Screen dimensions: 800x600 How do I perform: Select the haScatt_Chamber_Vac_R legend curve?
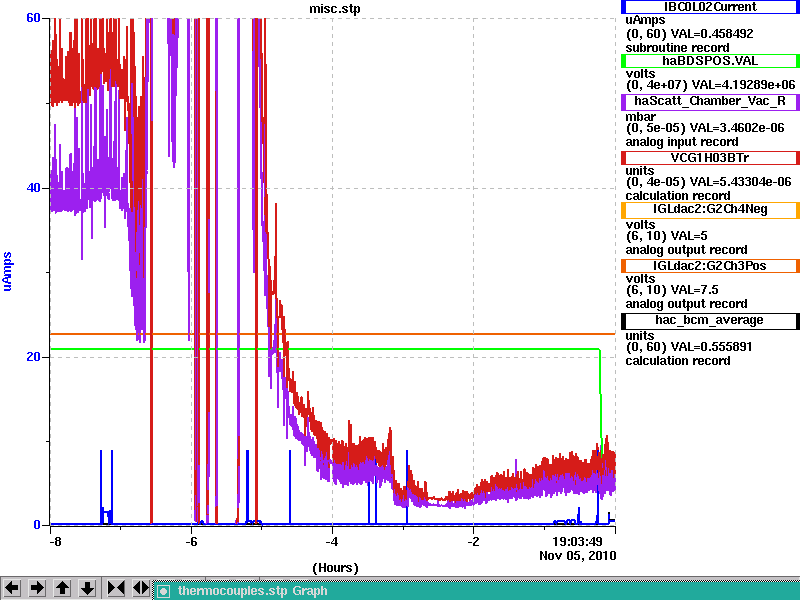pos(710,101)
